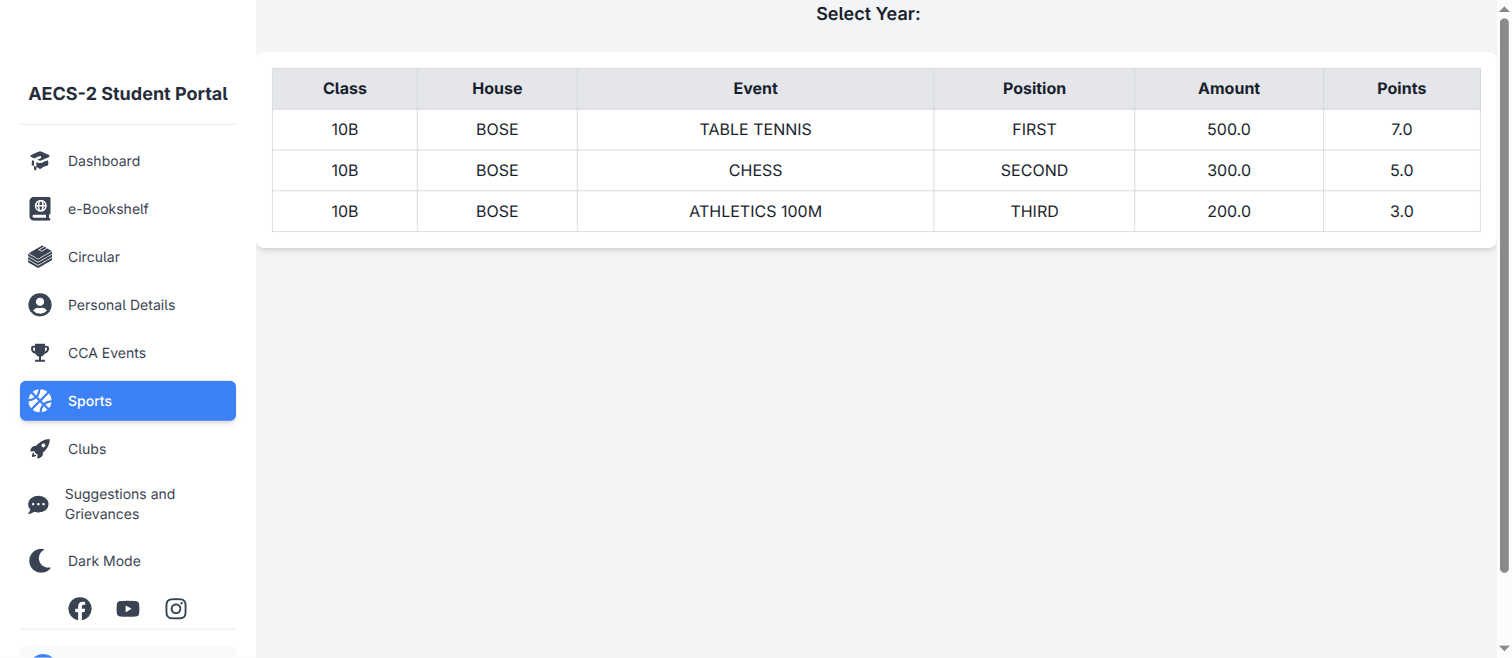Switch to the Sports section

point(90,400)
